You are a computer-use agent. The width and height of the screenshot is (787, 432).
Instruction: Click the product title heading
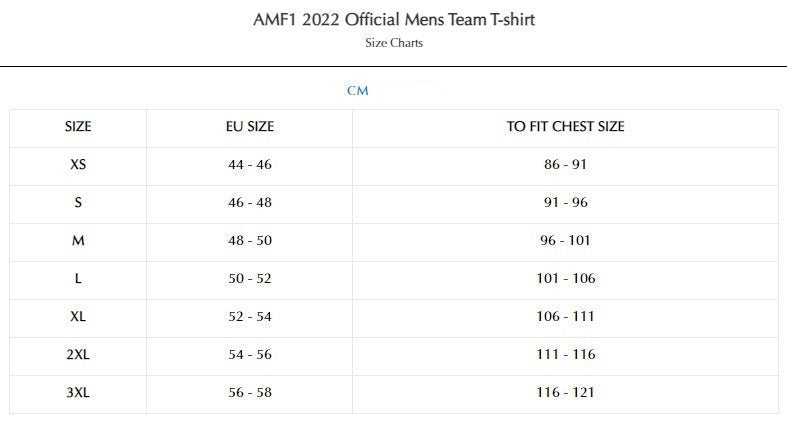point(392,20)
